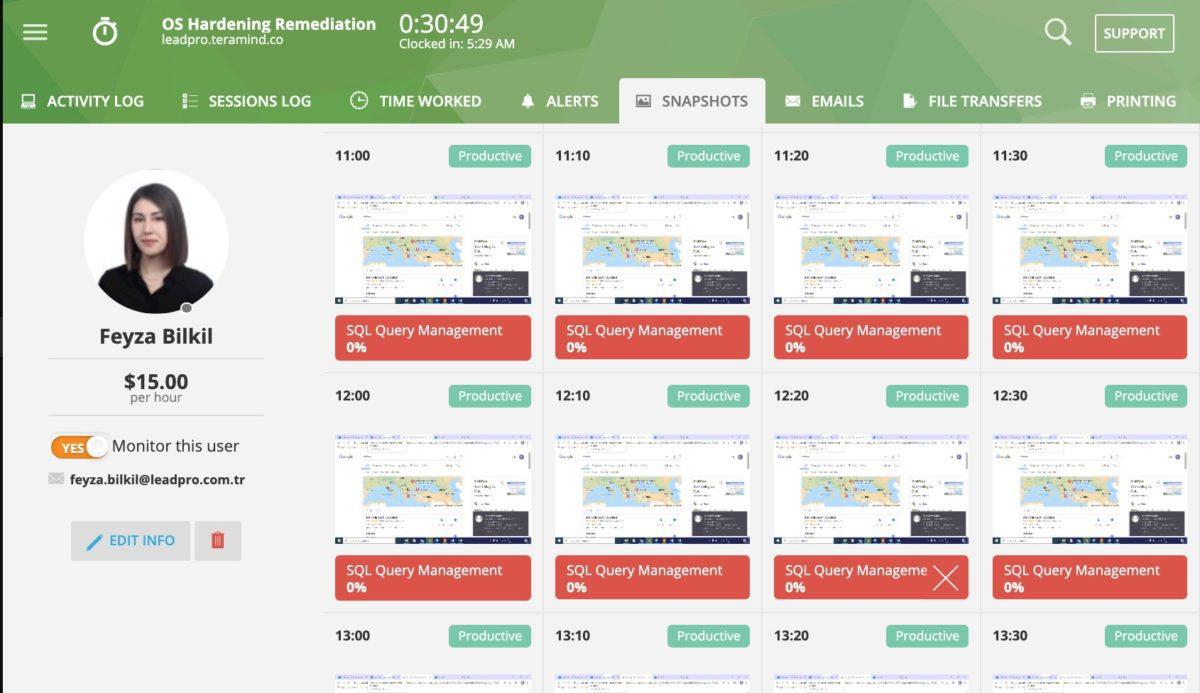Open search with the magnifier icon

click(x=1057, y=32)
